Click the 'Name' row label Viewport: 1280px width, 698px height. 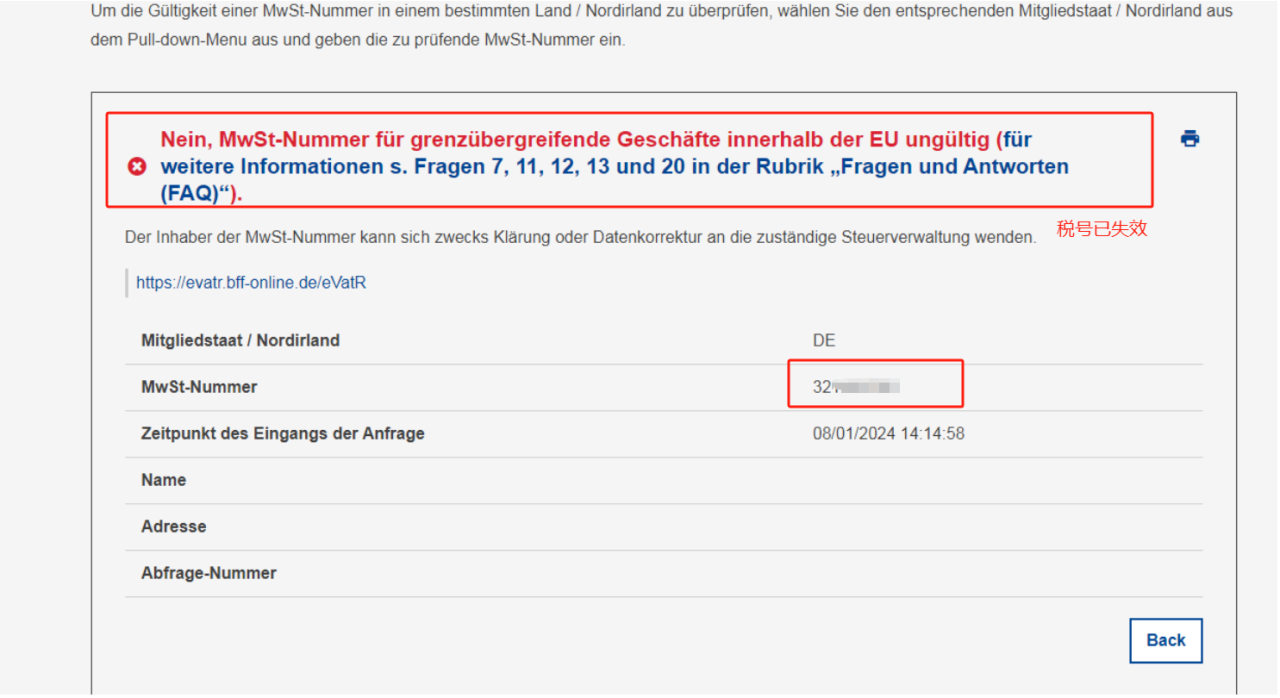(x=164, y=480)
